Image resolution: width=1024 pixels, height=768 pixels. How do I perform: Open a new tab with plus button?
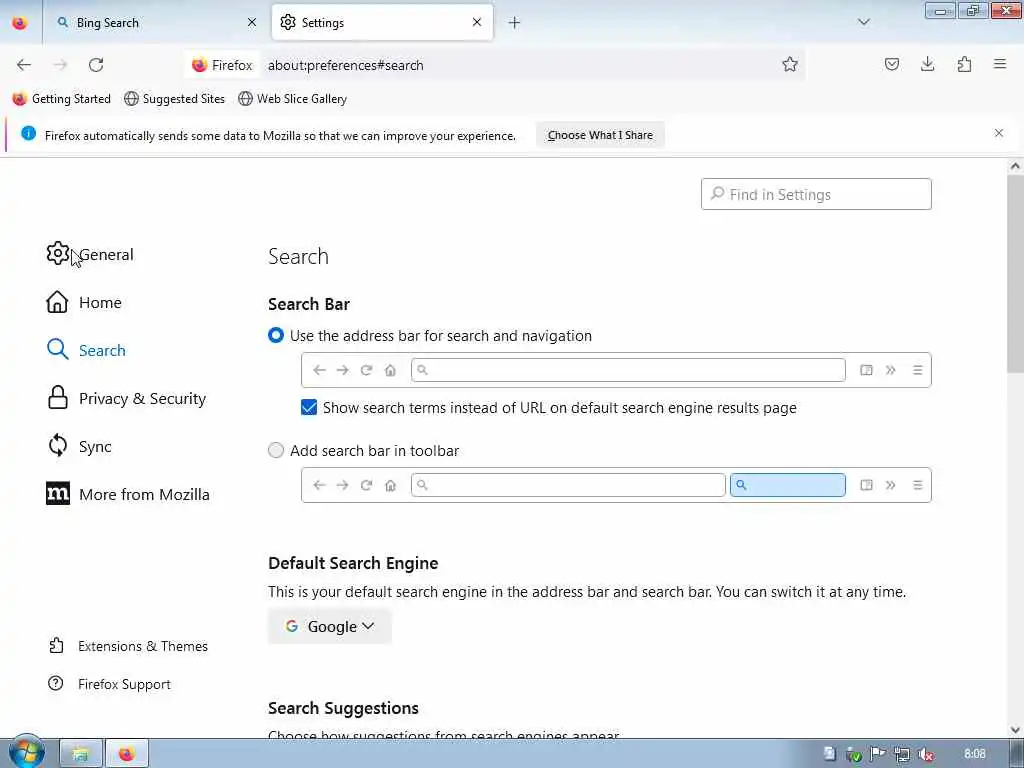point(514,23)
